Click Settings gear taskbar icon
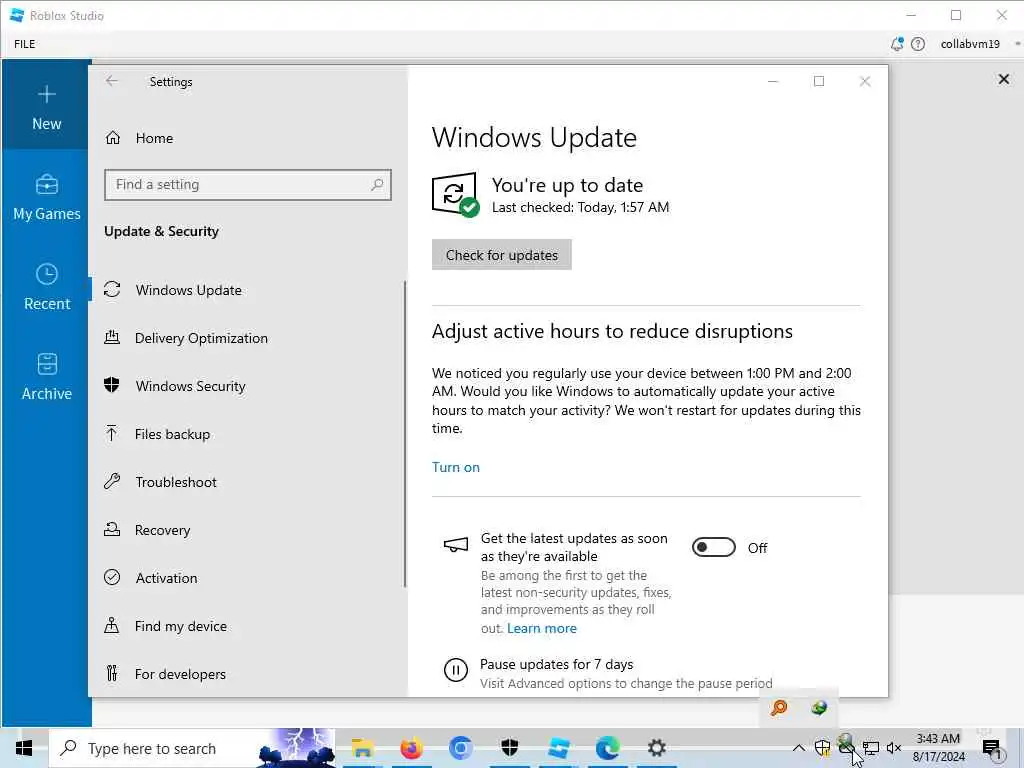This screenshot has width=1024, height=768. [x=656, y=748]
